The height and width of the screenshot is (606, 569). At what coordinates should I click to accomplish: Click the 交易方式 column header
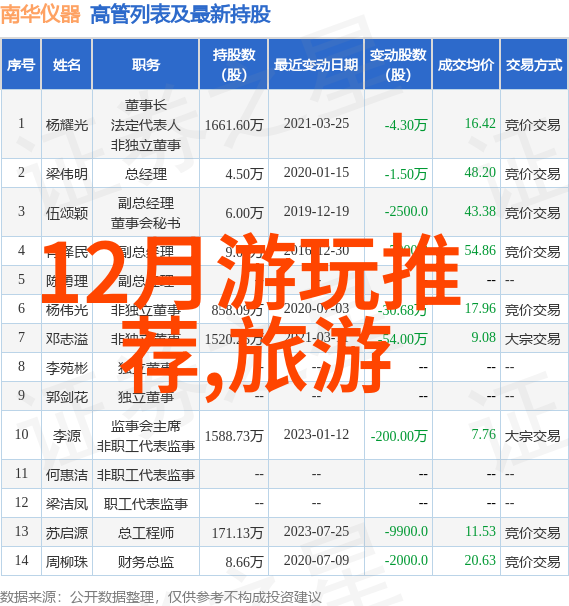tap(534, 65)
